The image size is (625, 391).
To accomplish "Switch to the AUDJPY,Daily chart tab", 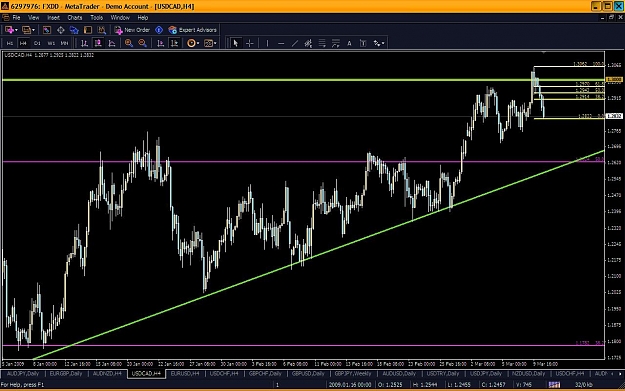I will (23, 374).
